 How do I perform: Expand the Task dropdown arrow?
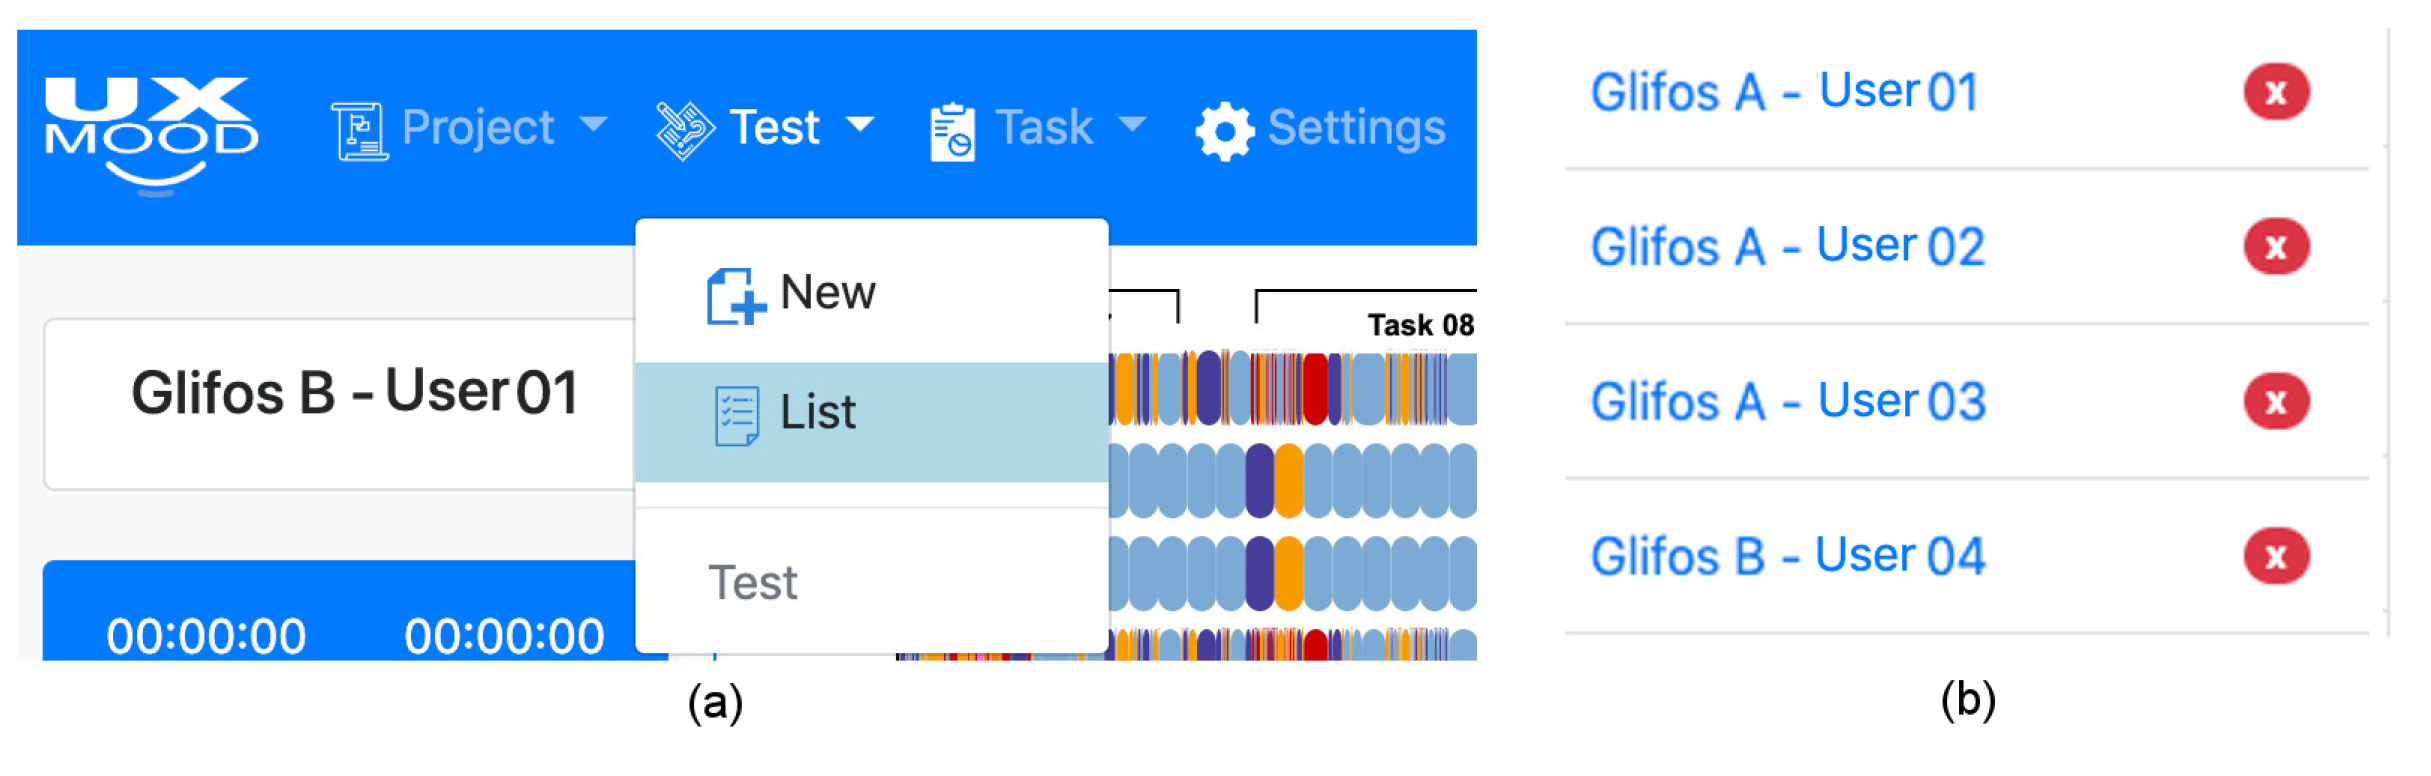coord(1132,125)
